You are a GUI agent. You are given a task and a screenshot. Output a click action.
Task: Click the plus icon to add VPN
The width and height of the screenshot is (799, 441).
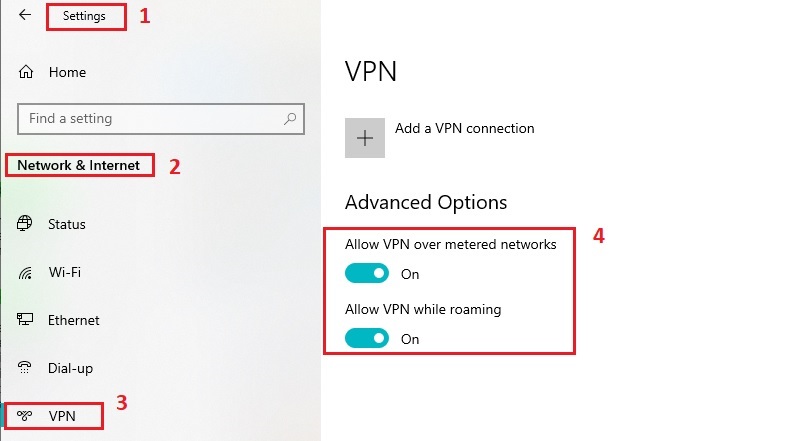pyautogui.click(x=365, y=138)
